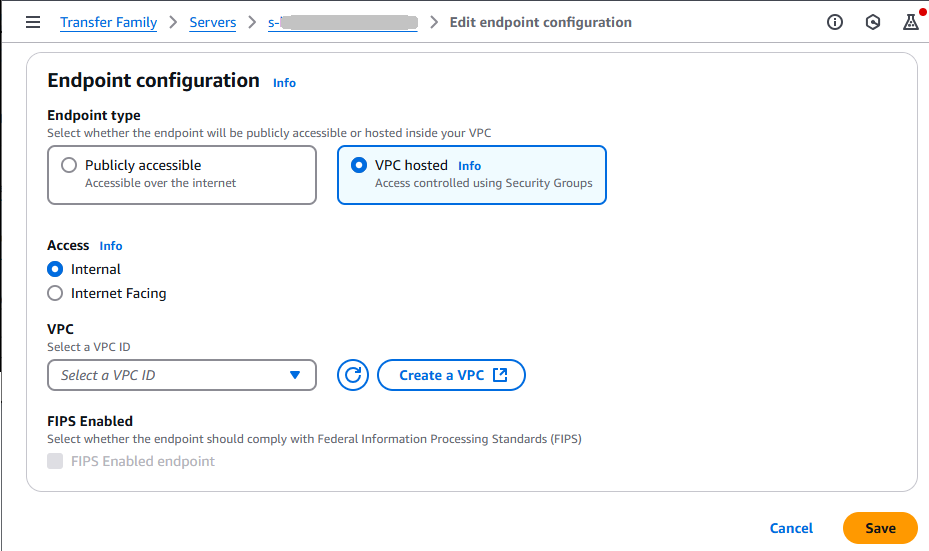Go to Transfer Family breadcrumb

tap(108, 22)
